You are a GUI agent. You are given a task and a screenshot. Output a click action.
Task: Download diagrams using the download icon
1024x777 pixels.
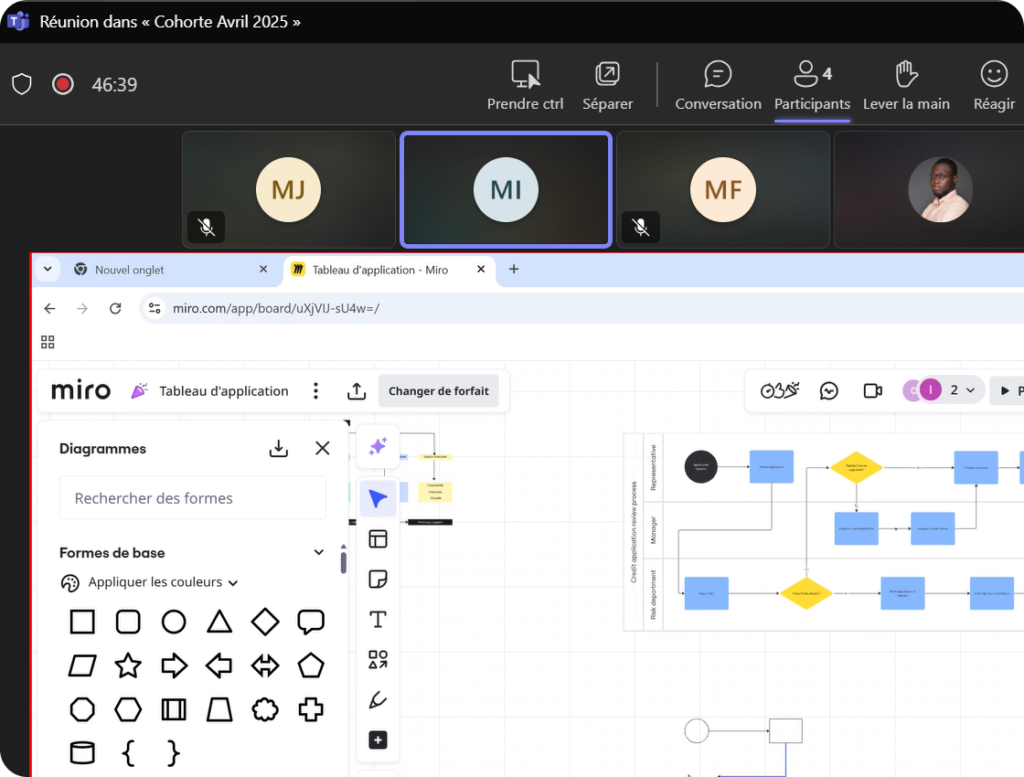(279, 449)
